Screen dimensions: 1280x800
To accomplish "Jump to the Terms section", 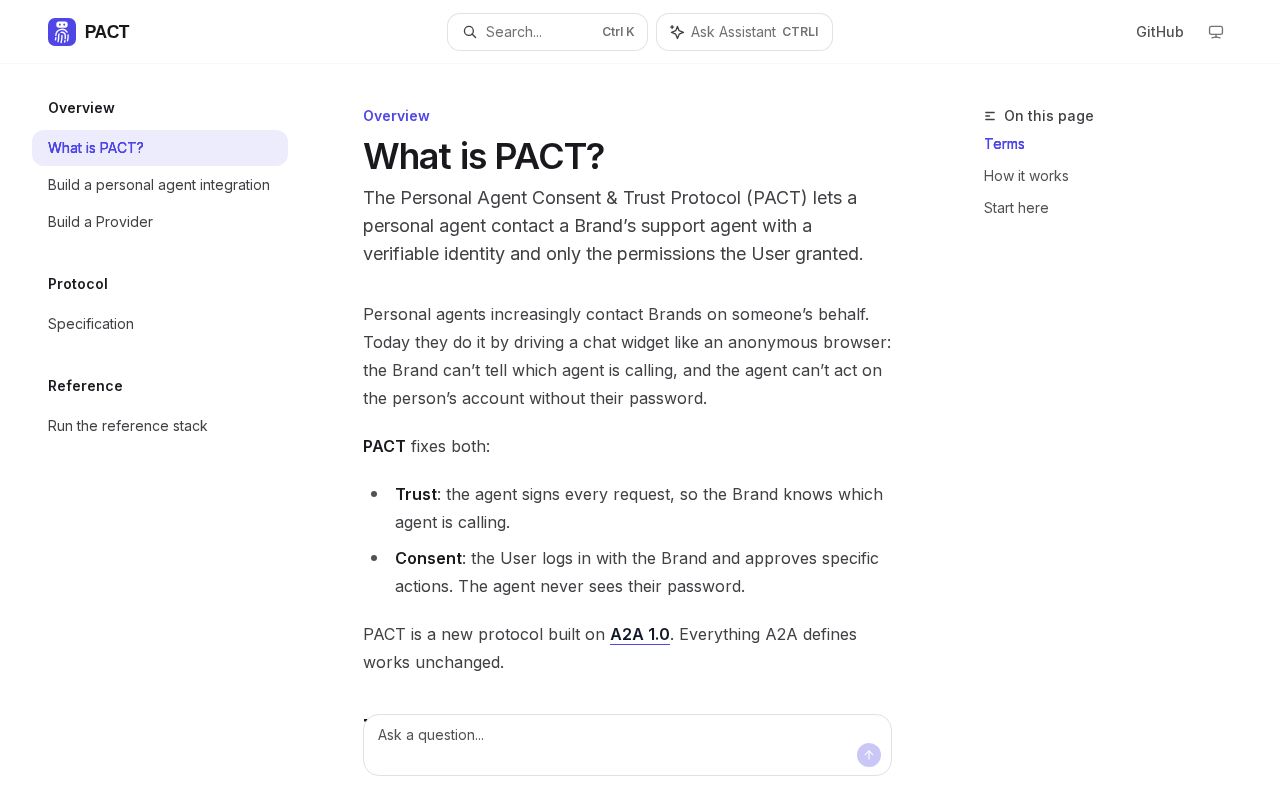I will pos(1004,144).
